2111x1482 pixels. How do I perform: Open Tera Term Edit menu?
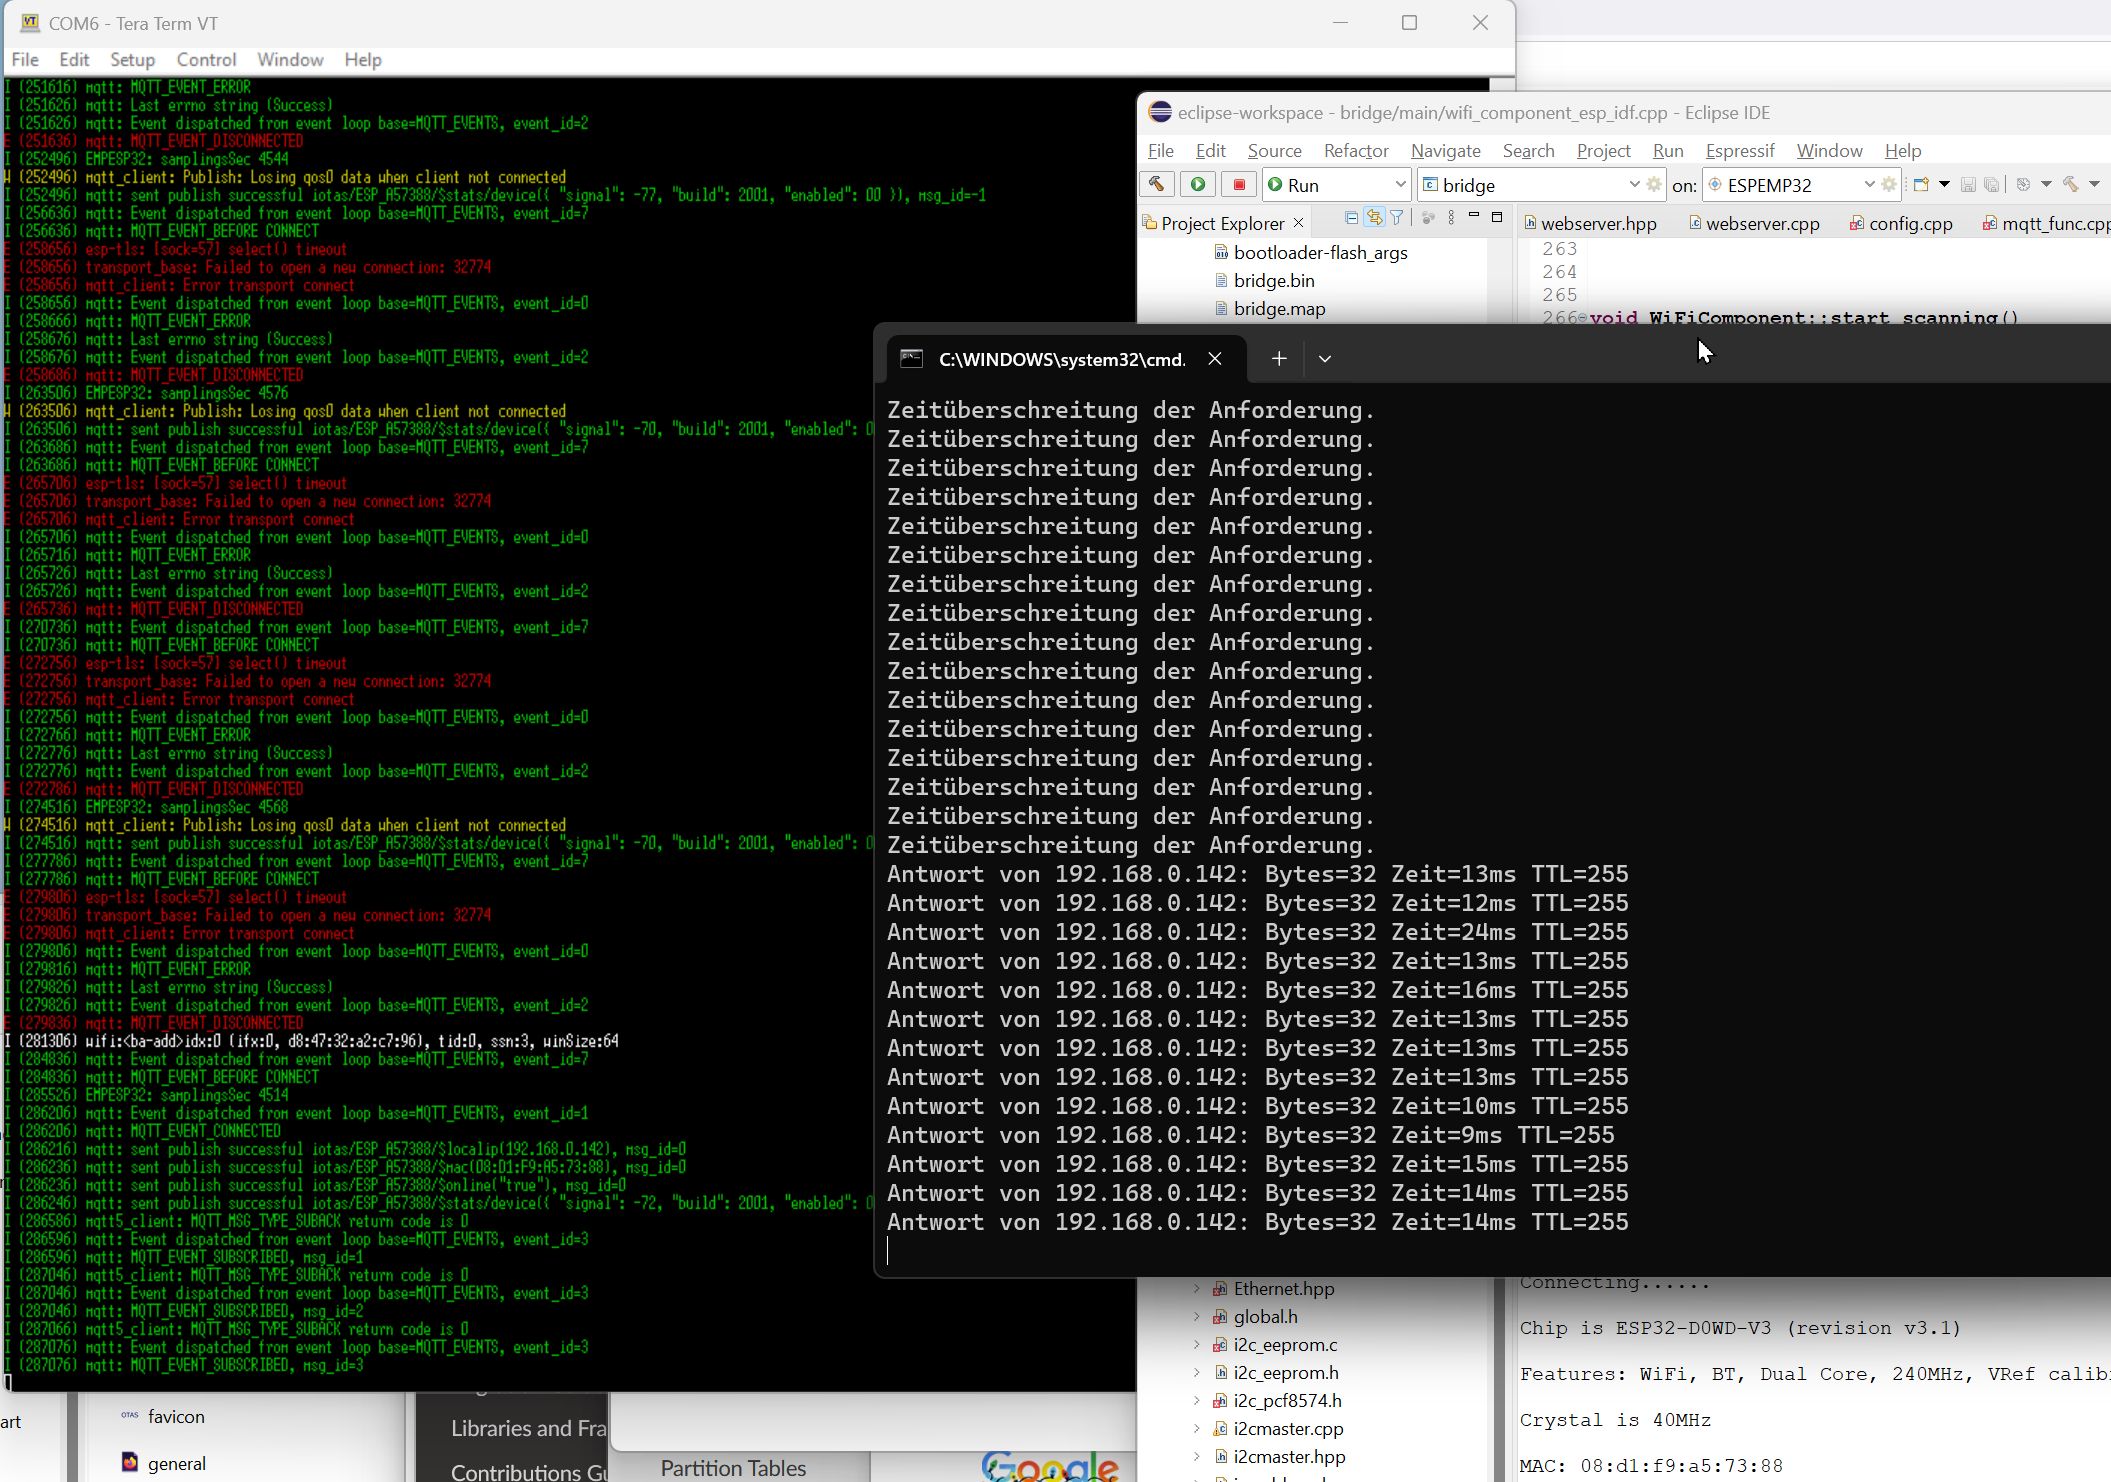pos(74,60)
